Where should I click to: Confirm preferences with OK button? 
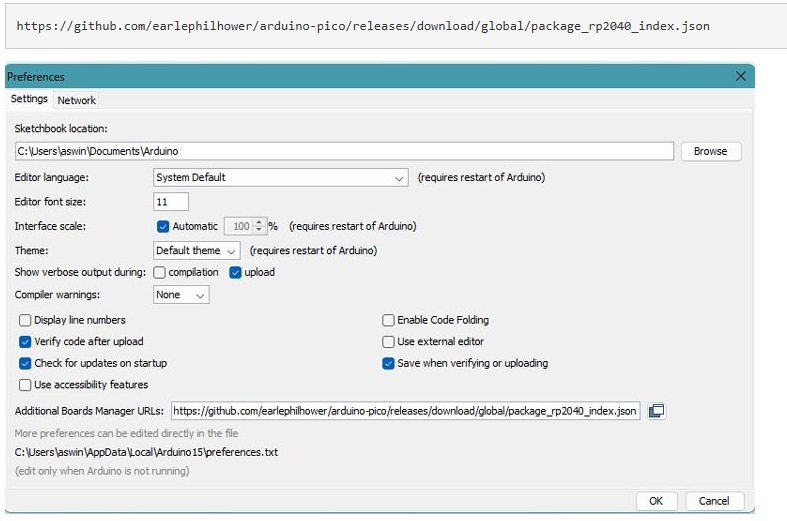point(656,500)
